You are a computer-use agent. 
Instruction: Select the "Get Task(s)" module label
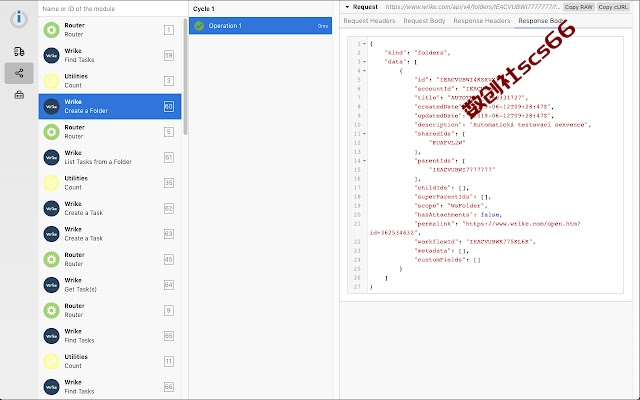[x=80, y=289]
